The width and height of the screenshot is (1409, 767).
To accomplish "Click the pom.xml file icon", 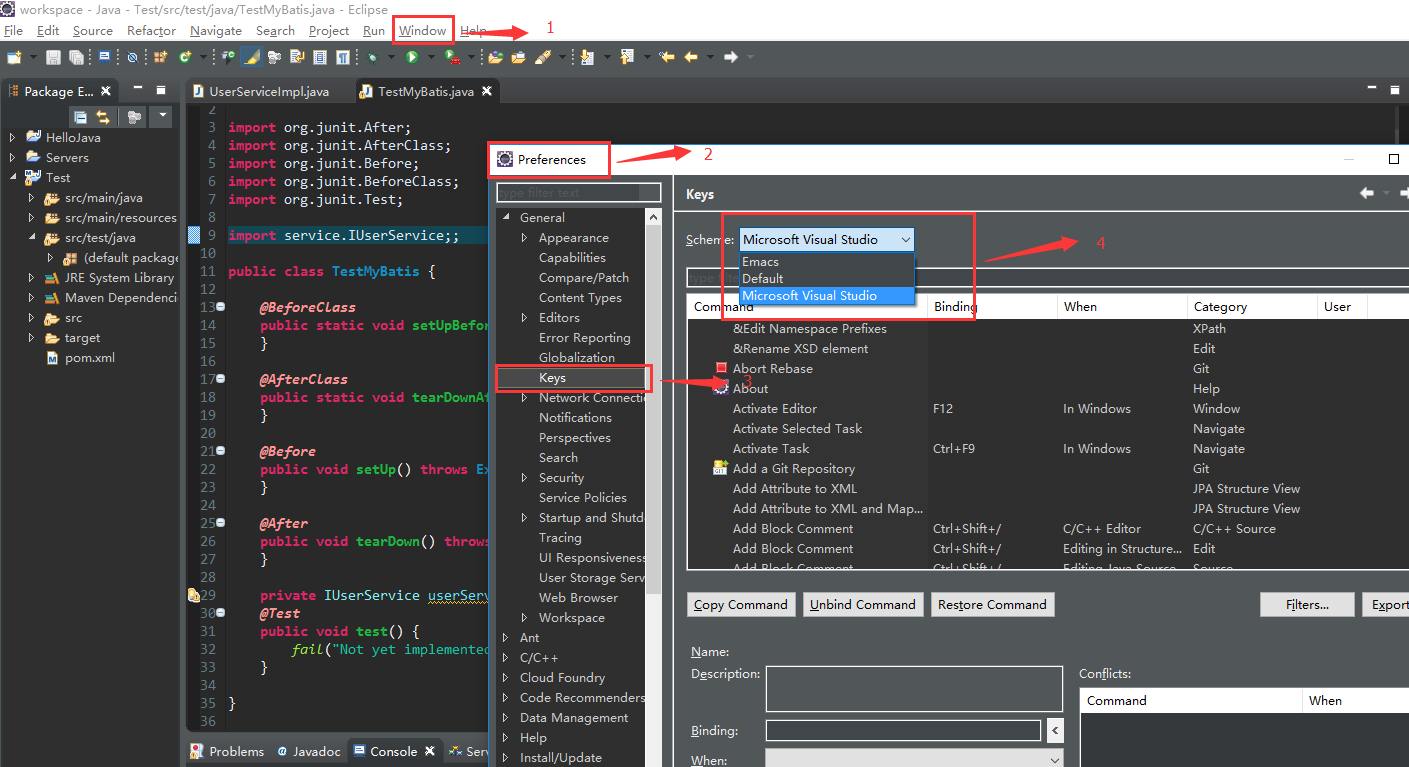I will click(x=52, y=358).
